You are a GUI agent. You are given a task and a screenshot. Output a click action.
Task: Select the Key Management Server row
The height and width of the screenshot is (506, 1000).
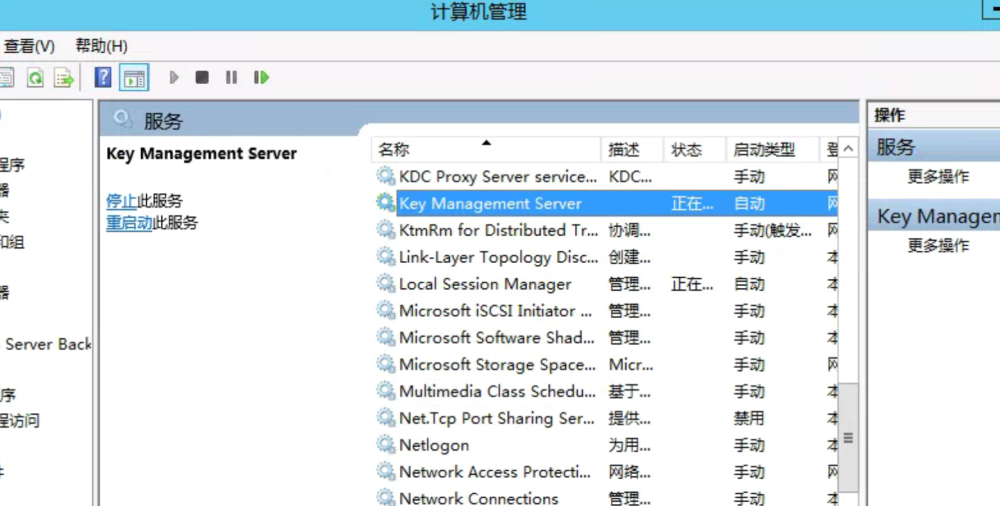(605, 203)
